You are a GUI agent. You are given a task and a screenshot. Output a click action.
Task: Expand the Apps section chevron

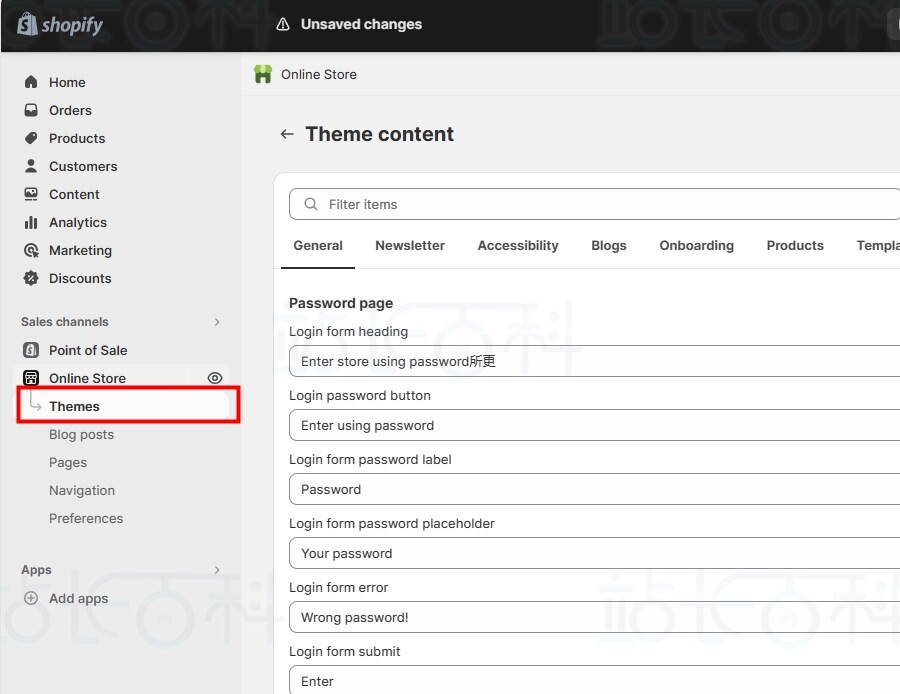coord(217,570)
